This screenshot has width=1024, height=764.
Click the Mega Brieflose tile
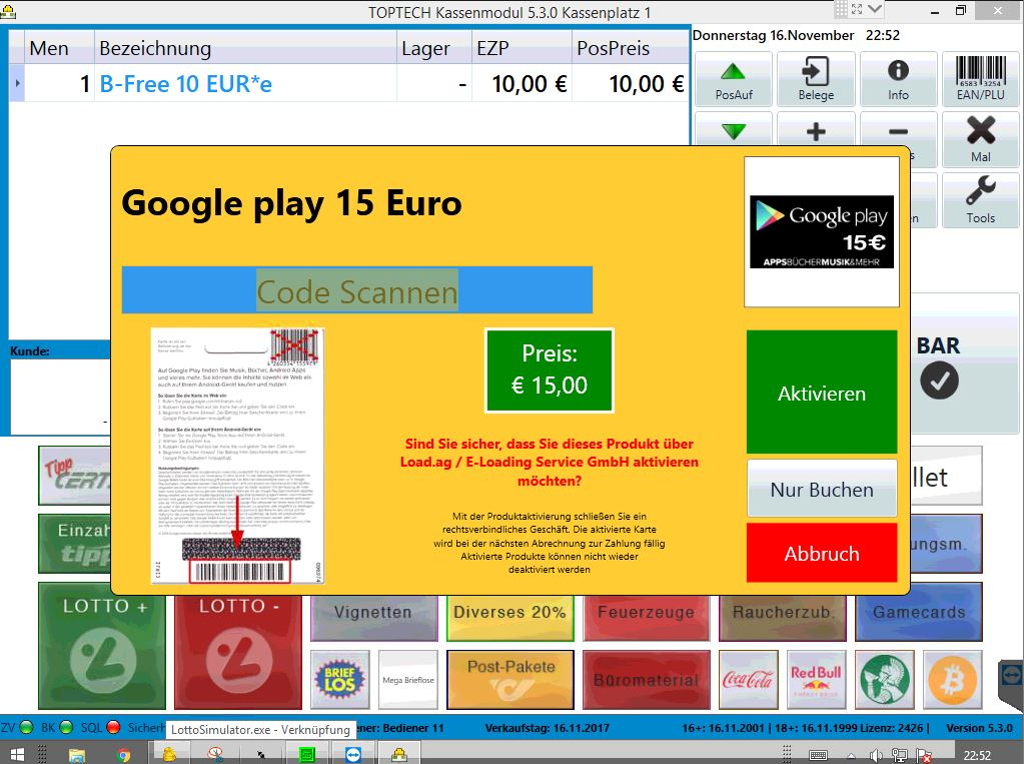click(408, 680)
